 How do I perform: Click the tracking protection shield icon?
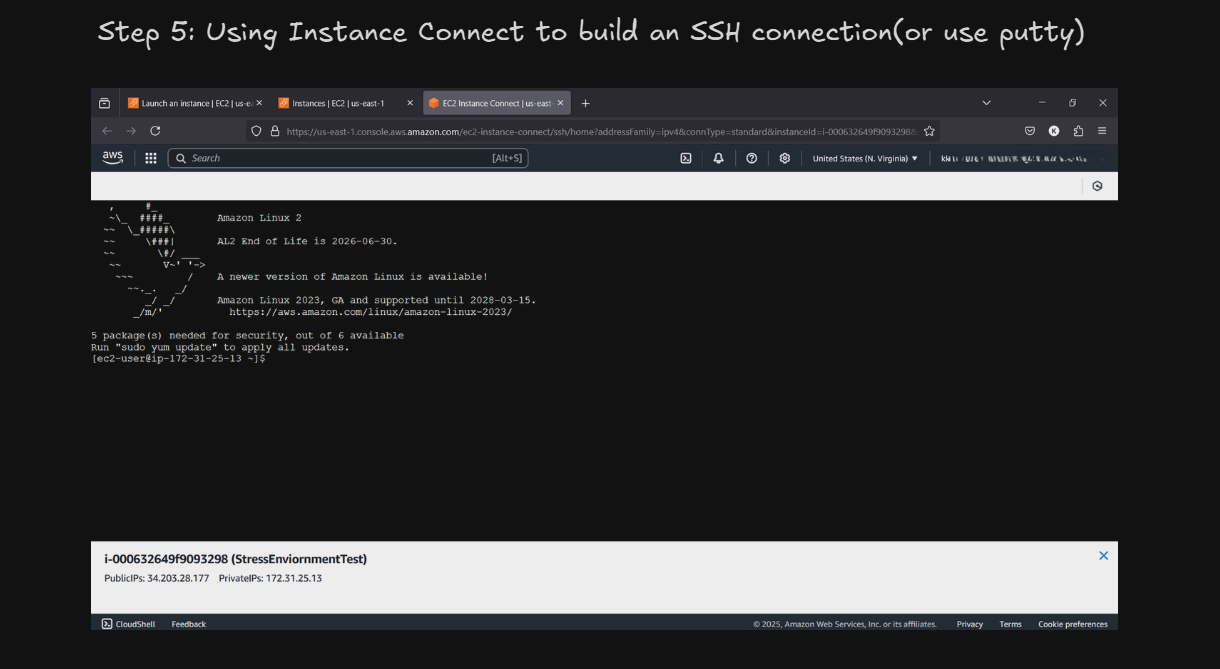click(256, 131)
